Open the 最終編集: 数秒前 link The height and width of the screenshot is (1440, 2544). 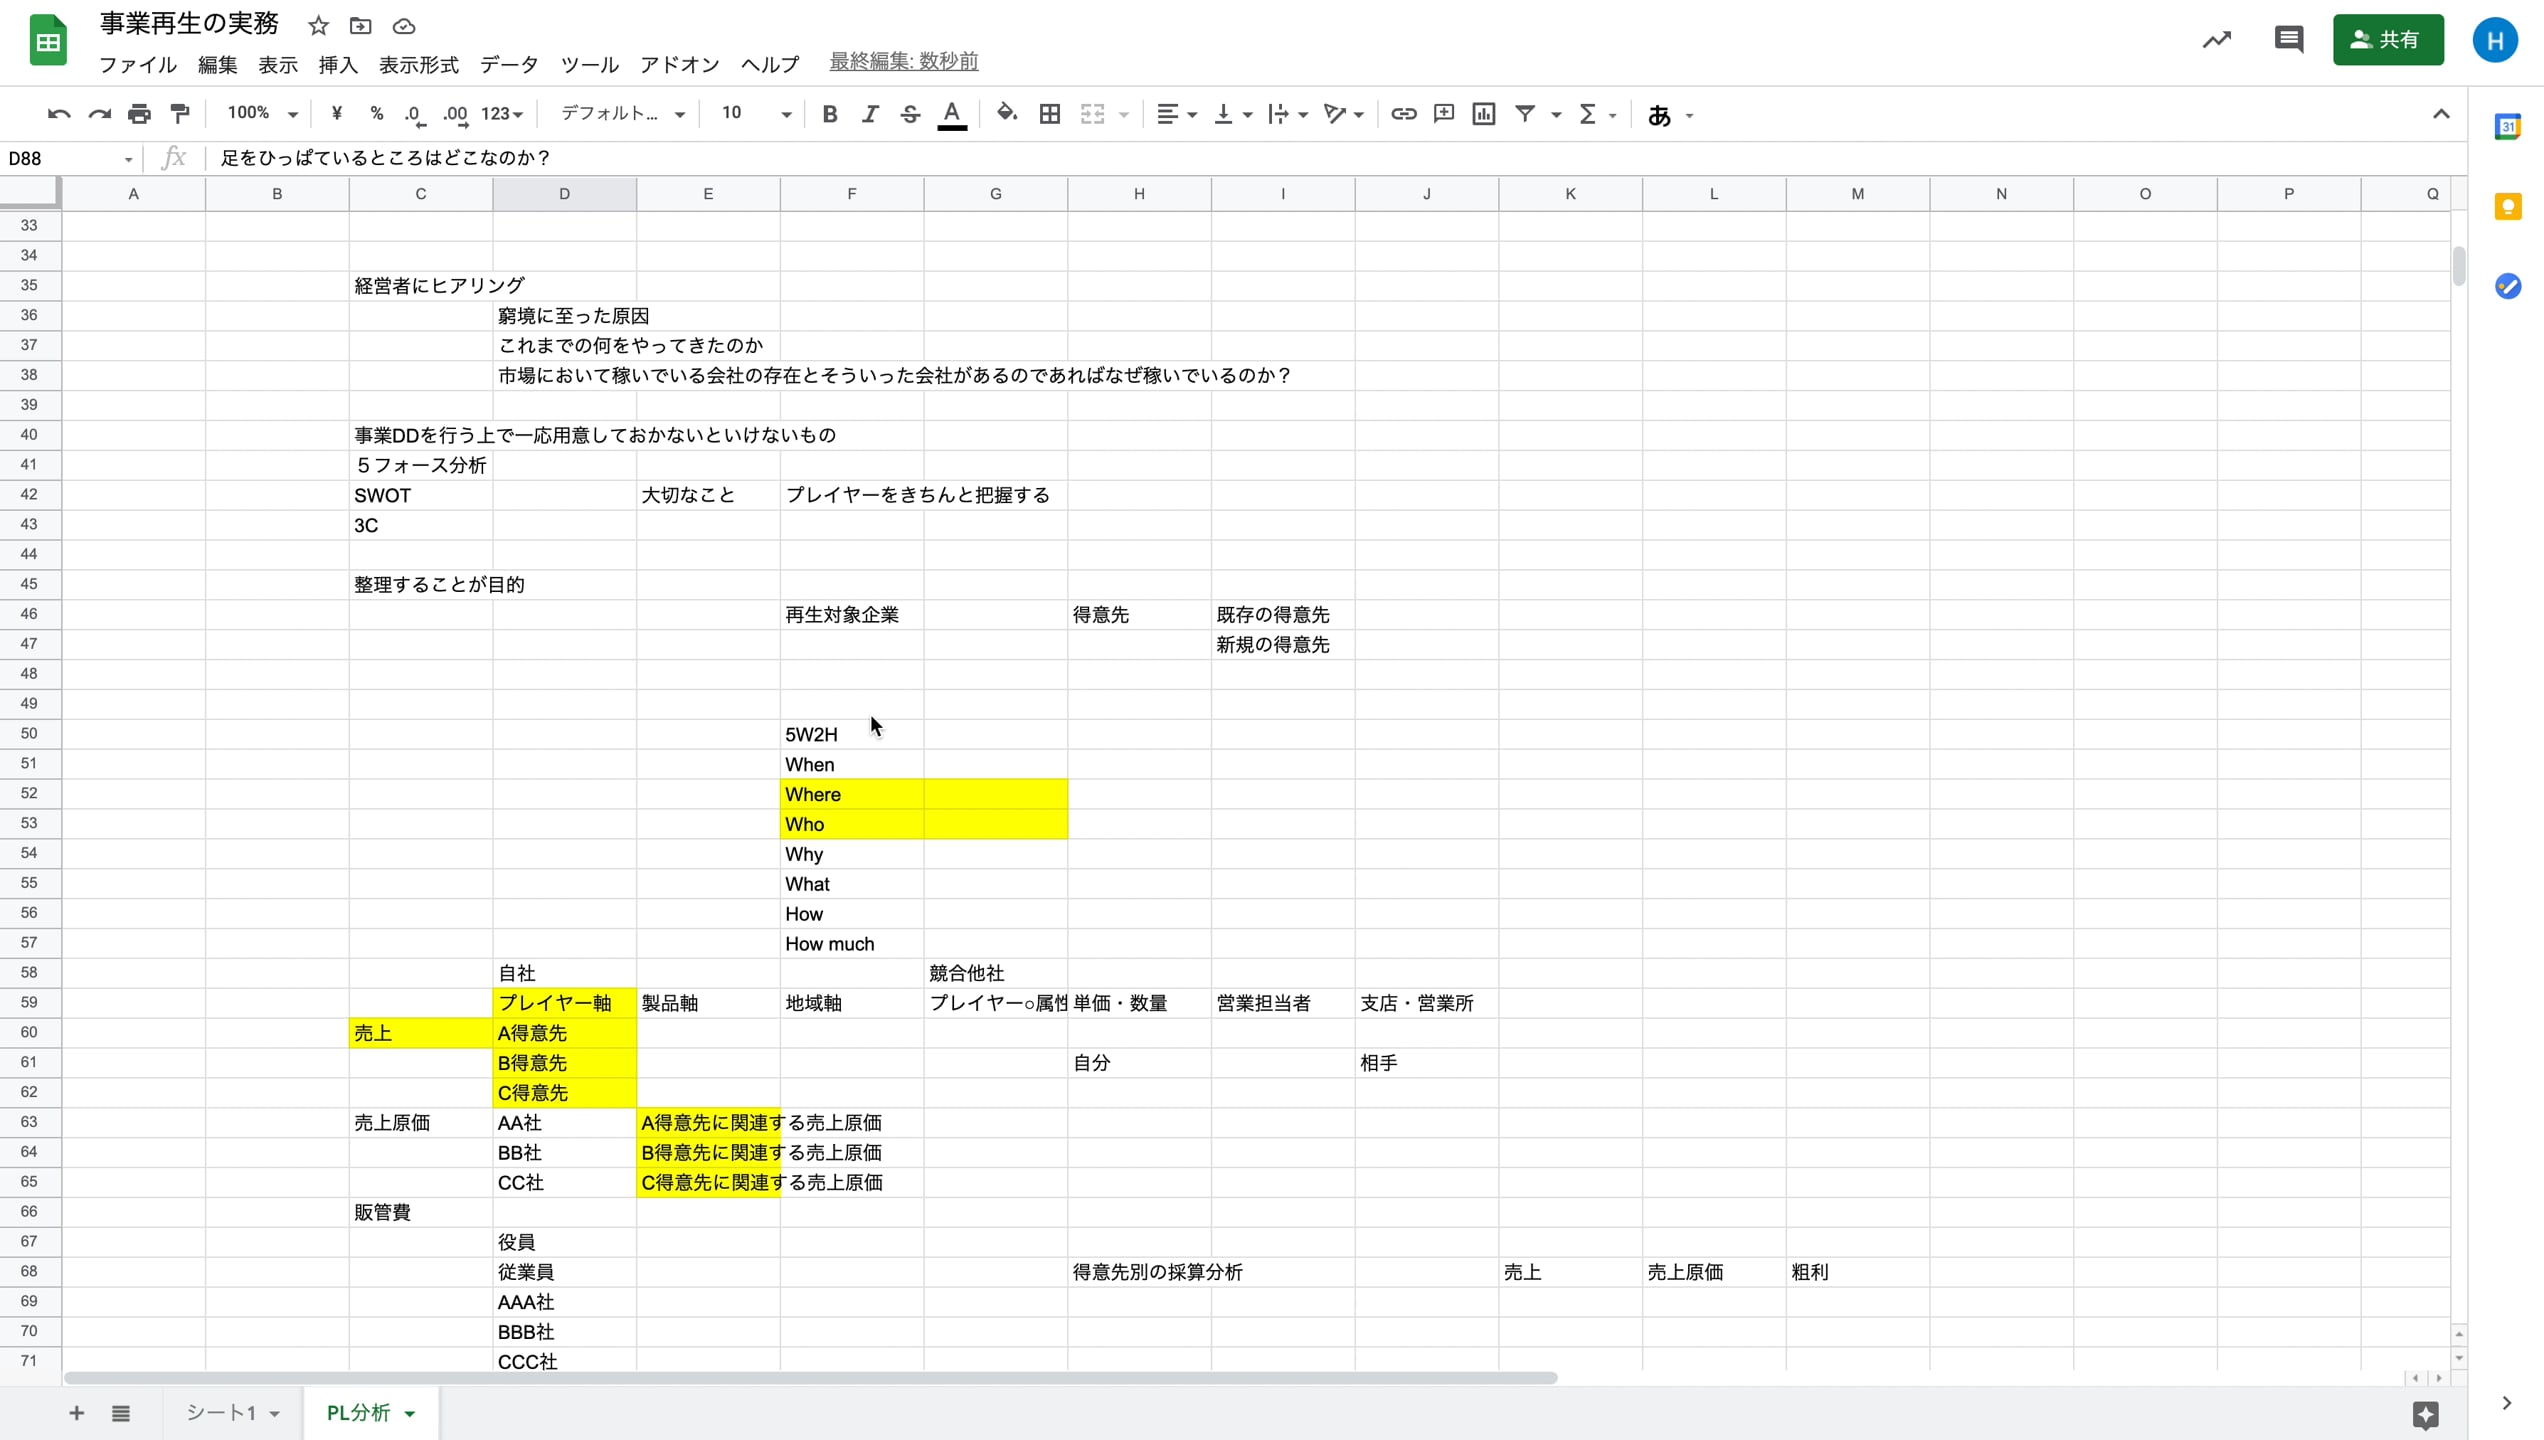(903, 62)
